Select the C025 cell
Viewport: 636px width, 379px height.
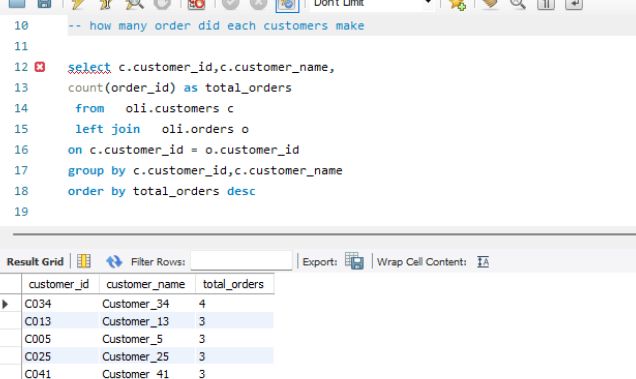[x=60, y=356]
